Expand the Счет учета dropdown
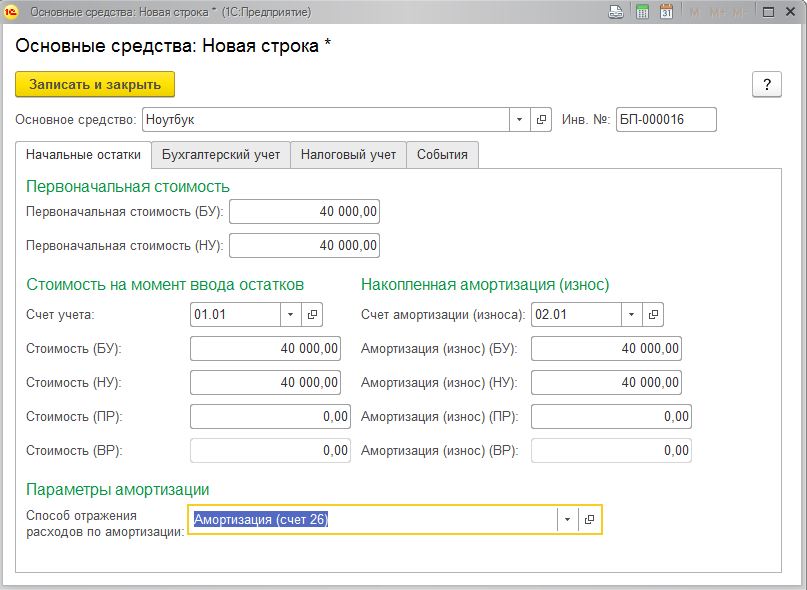Image resolution: width=807 pixels, height=590 pixels. [290, 314]
